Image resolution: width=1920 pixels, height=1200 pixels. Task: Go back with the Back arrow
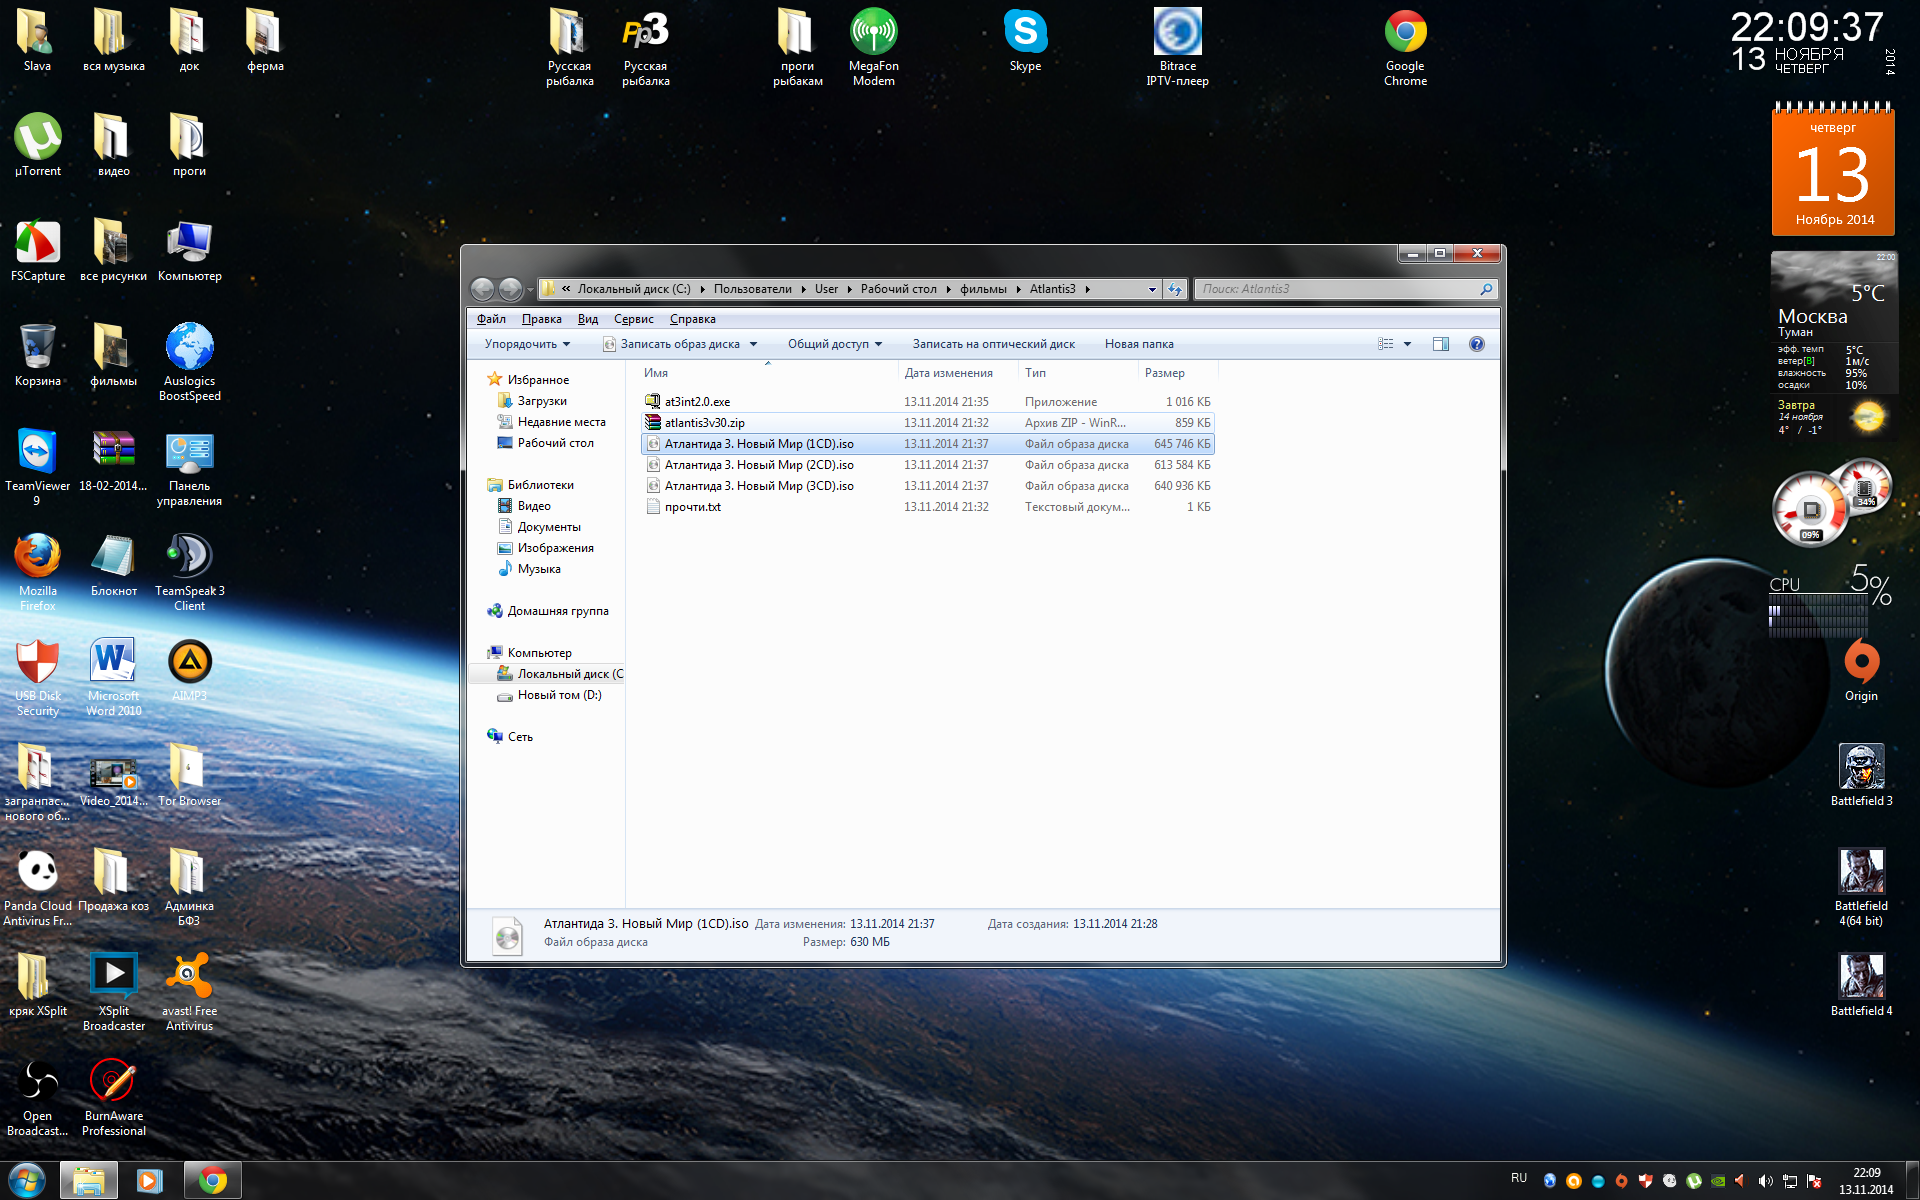click(482, 289)
